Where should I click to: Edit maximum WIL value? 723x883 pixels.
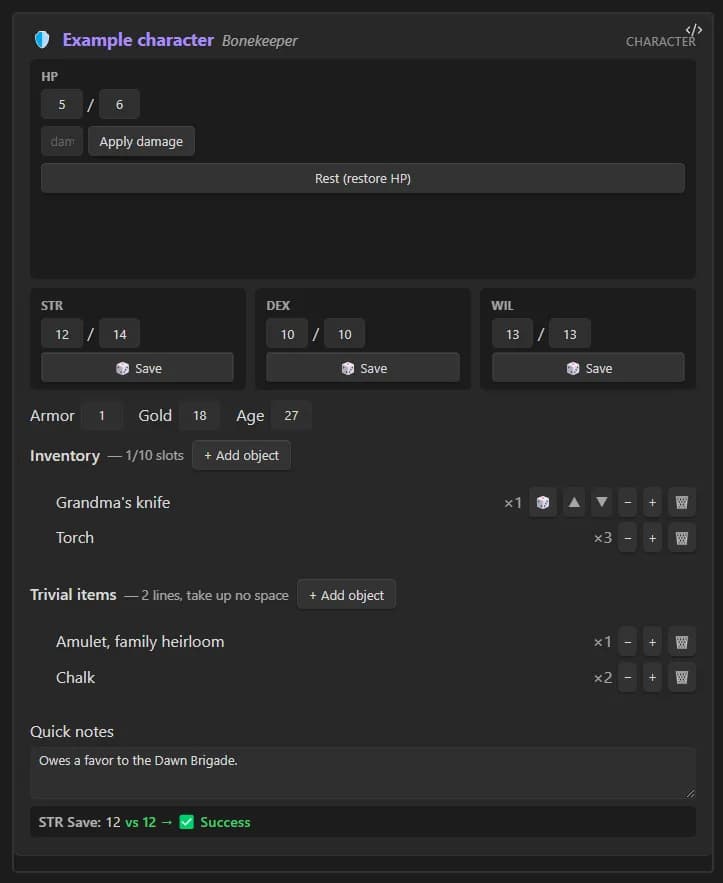[570, 334]
